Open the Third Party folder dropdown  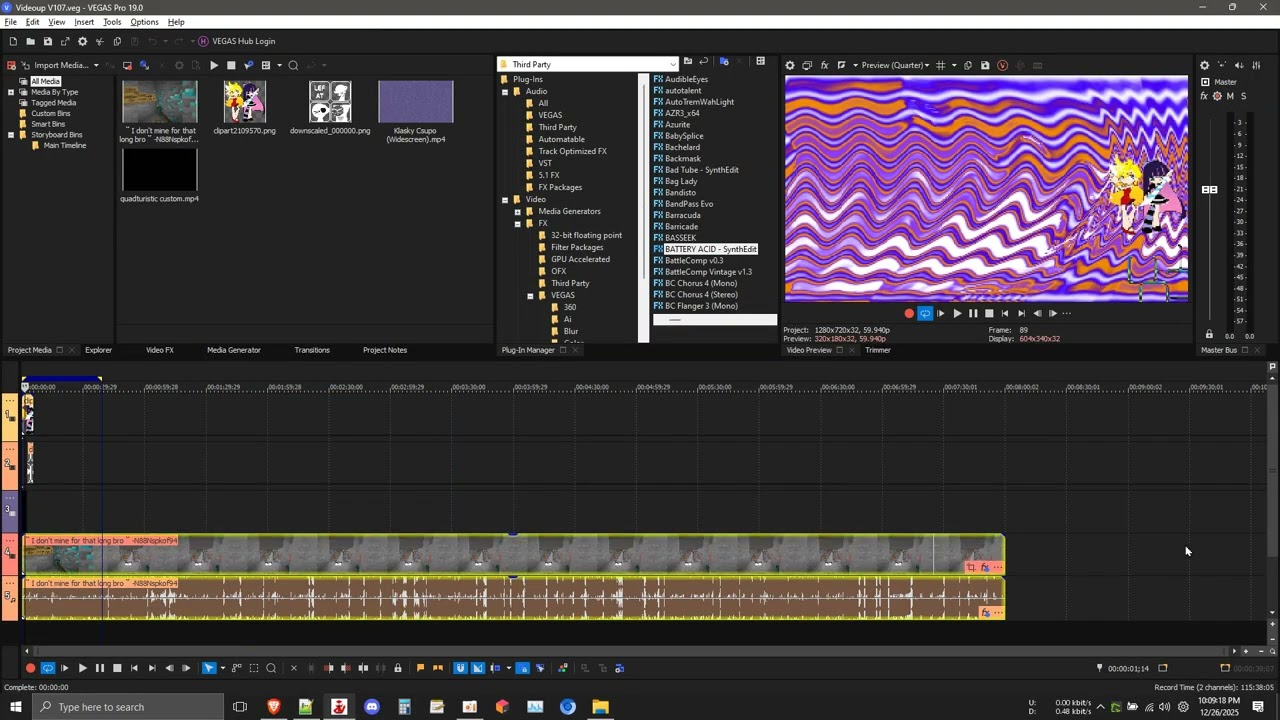pyautogui.click(x=673, y=64)
